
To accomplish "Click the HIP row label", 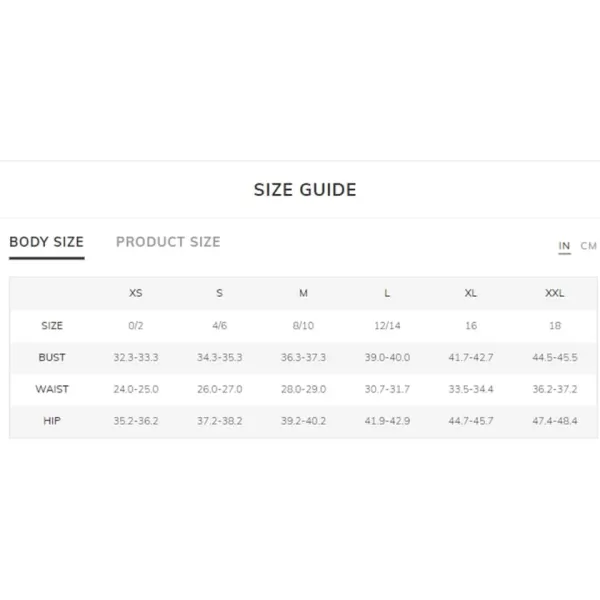I will [x=52, y=421].
